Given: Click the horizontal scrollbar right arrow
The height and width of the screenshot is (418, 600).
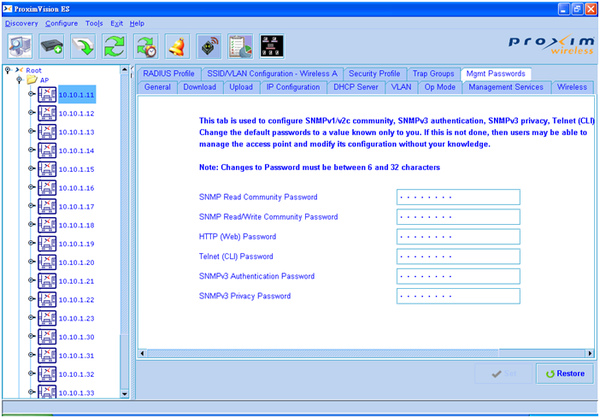Looking at the screenshot, I should [x=590, y=353].
